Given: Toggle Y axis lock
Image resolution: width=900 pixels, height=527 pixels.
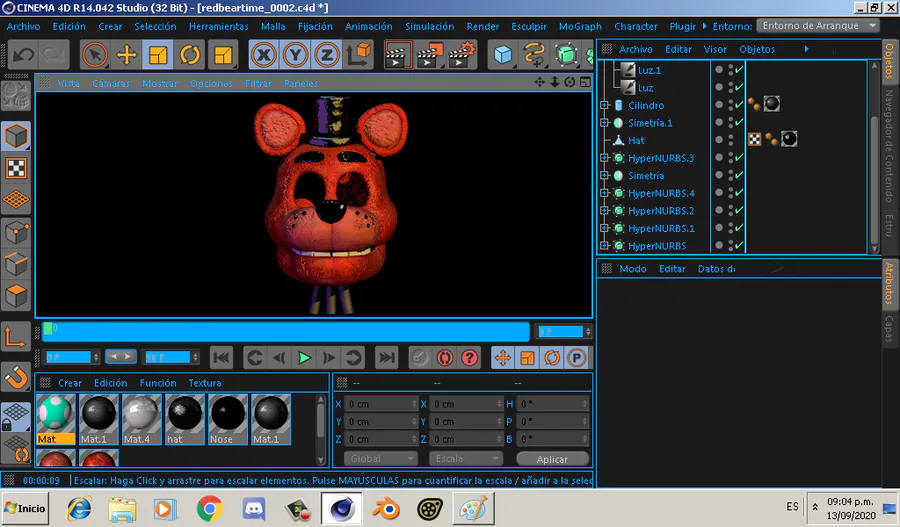Looking at the screenshot, I should [x=295, y=55].
